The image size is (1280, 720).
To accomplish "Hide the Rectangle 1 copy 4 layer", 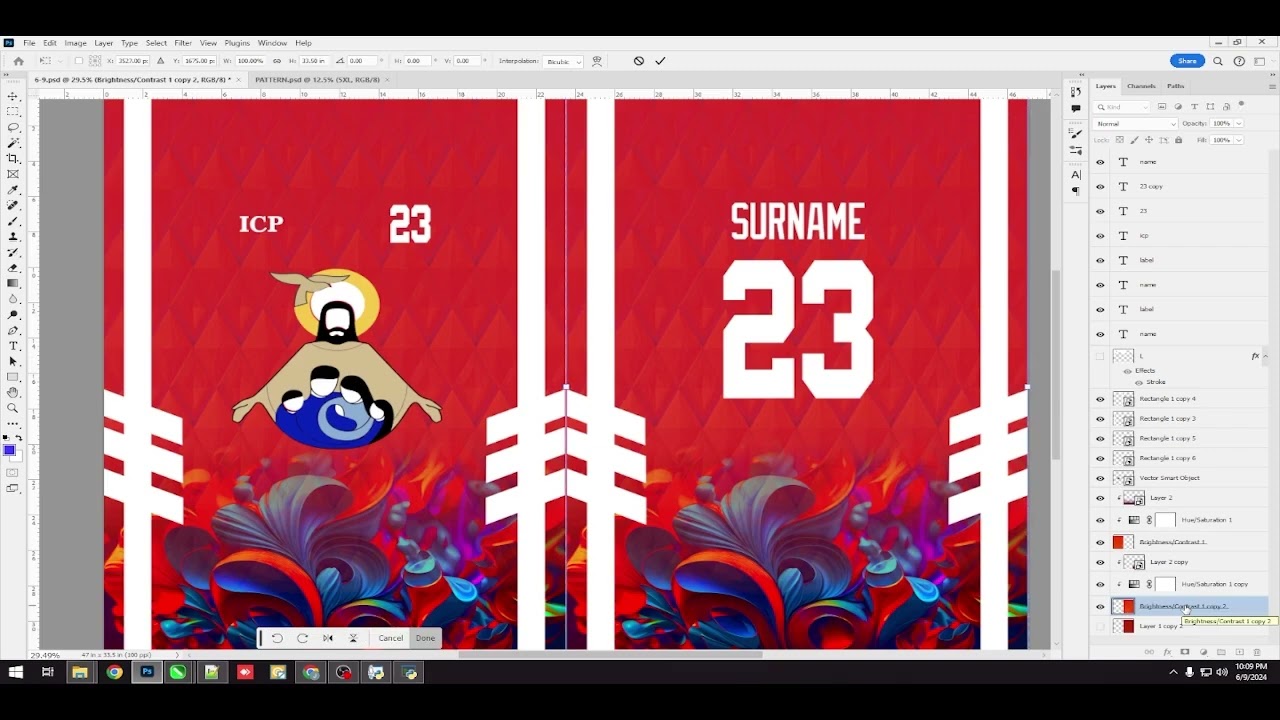I will click(x=1100, y=399).
